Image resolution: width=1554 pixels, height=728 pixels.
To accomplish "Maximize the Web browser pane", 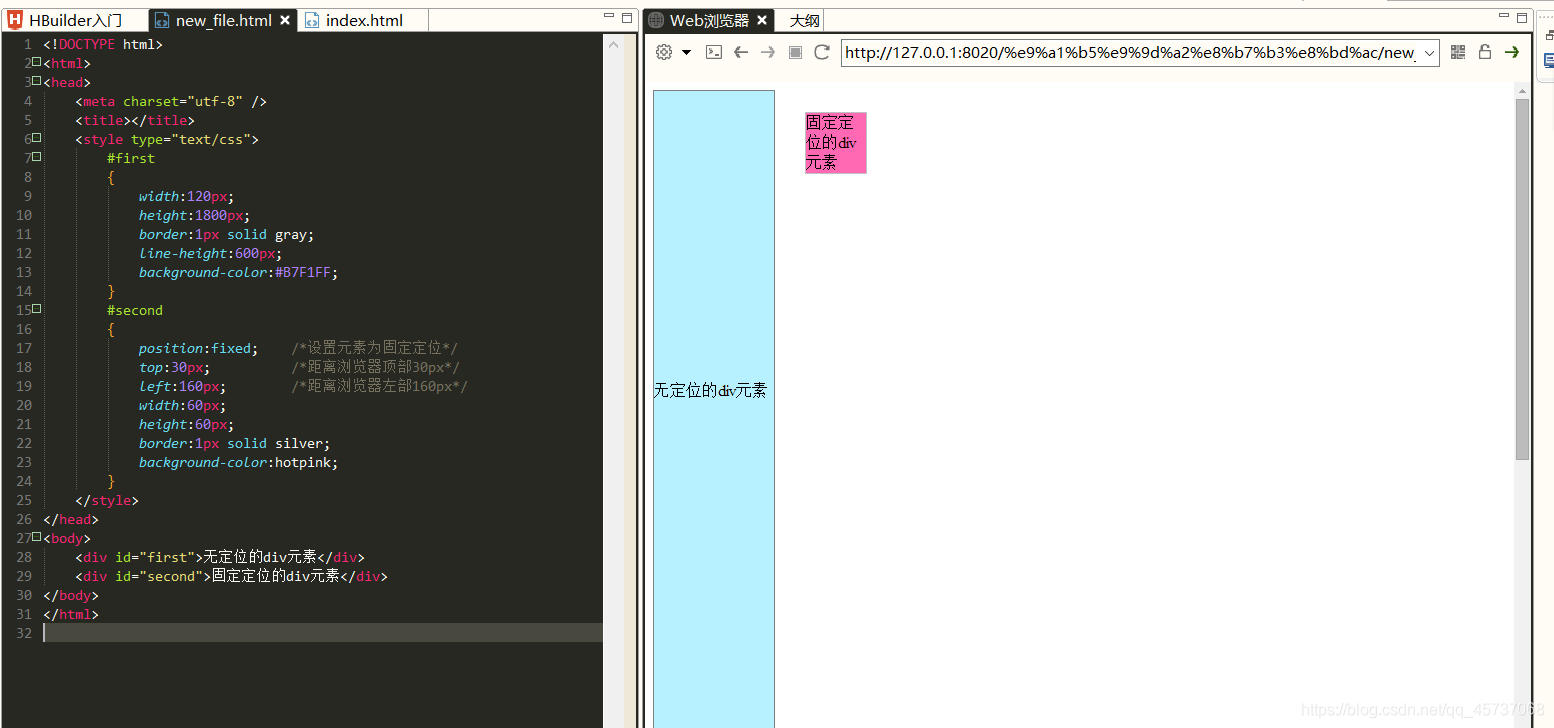I will point(1522,17).
